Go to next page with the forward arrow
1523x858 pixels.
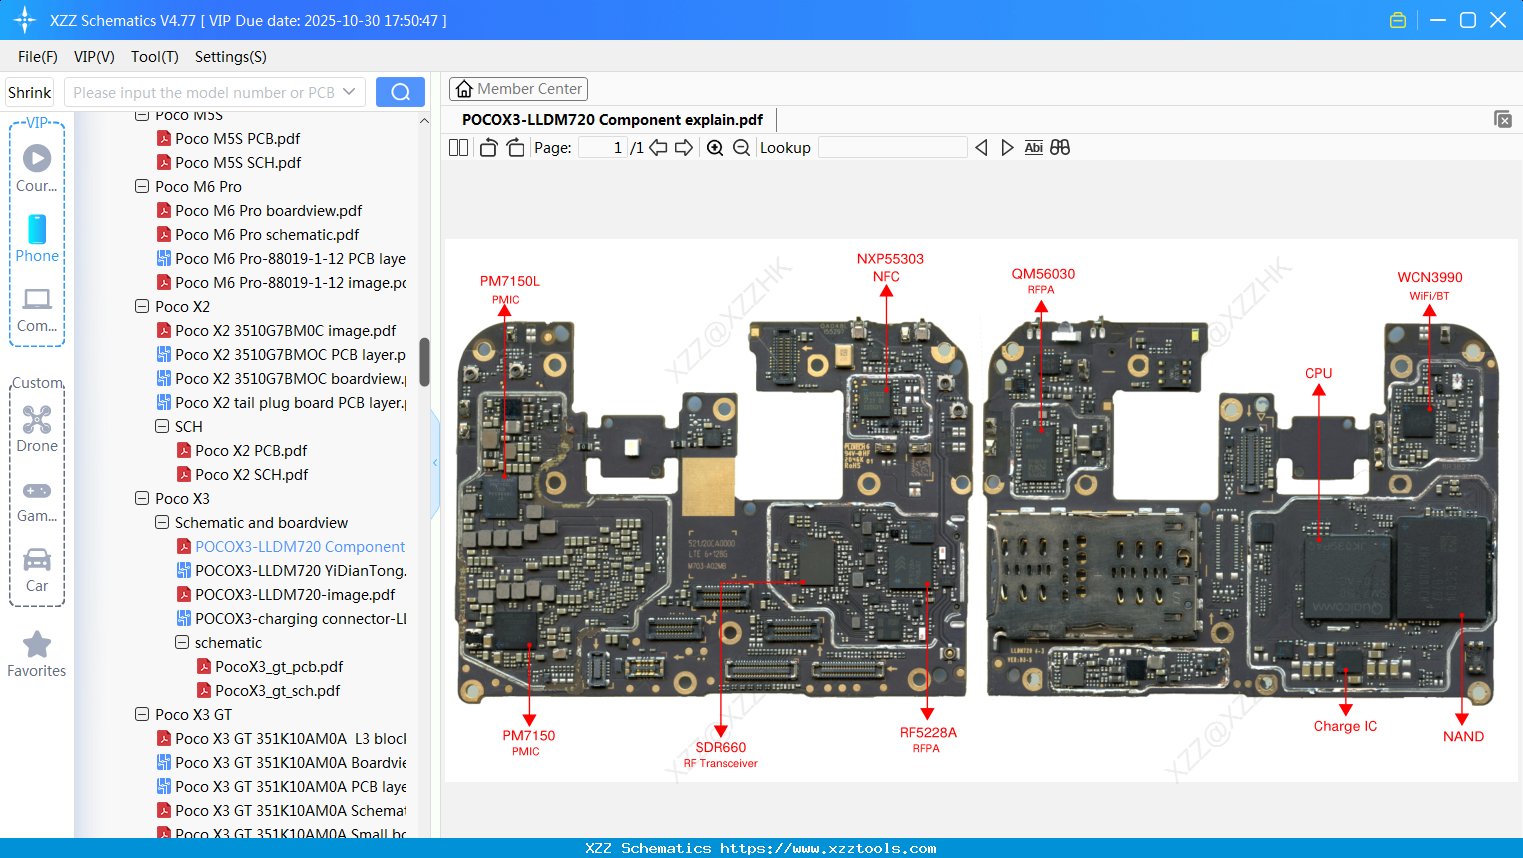684,147
